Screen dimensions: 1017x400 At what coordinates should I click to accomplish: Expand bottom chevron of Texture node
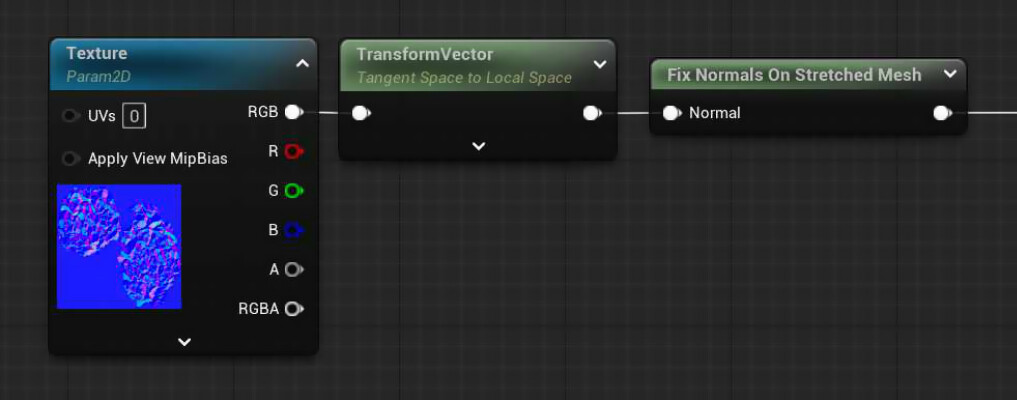coord(184,342)
